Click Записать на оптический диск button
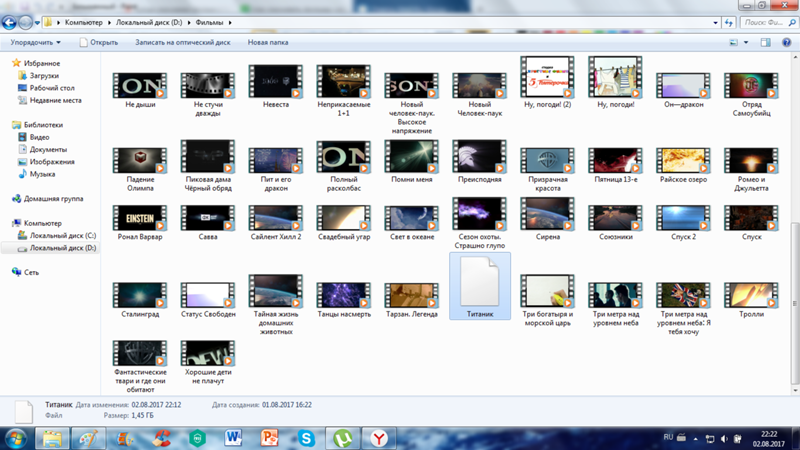The height and width of the screenshot is (450, 800). [183, 42]
